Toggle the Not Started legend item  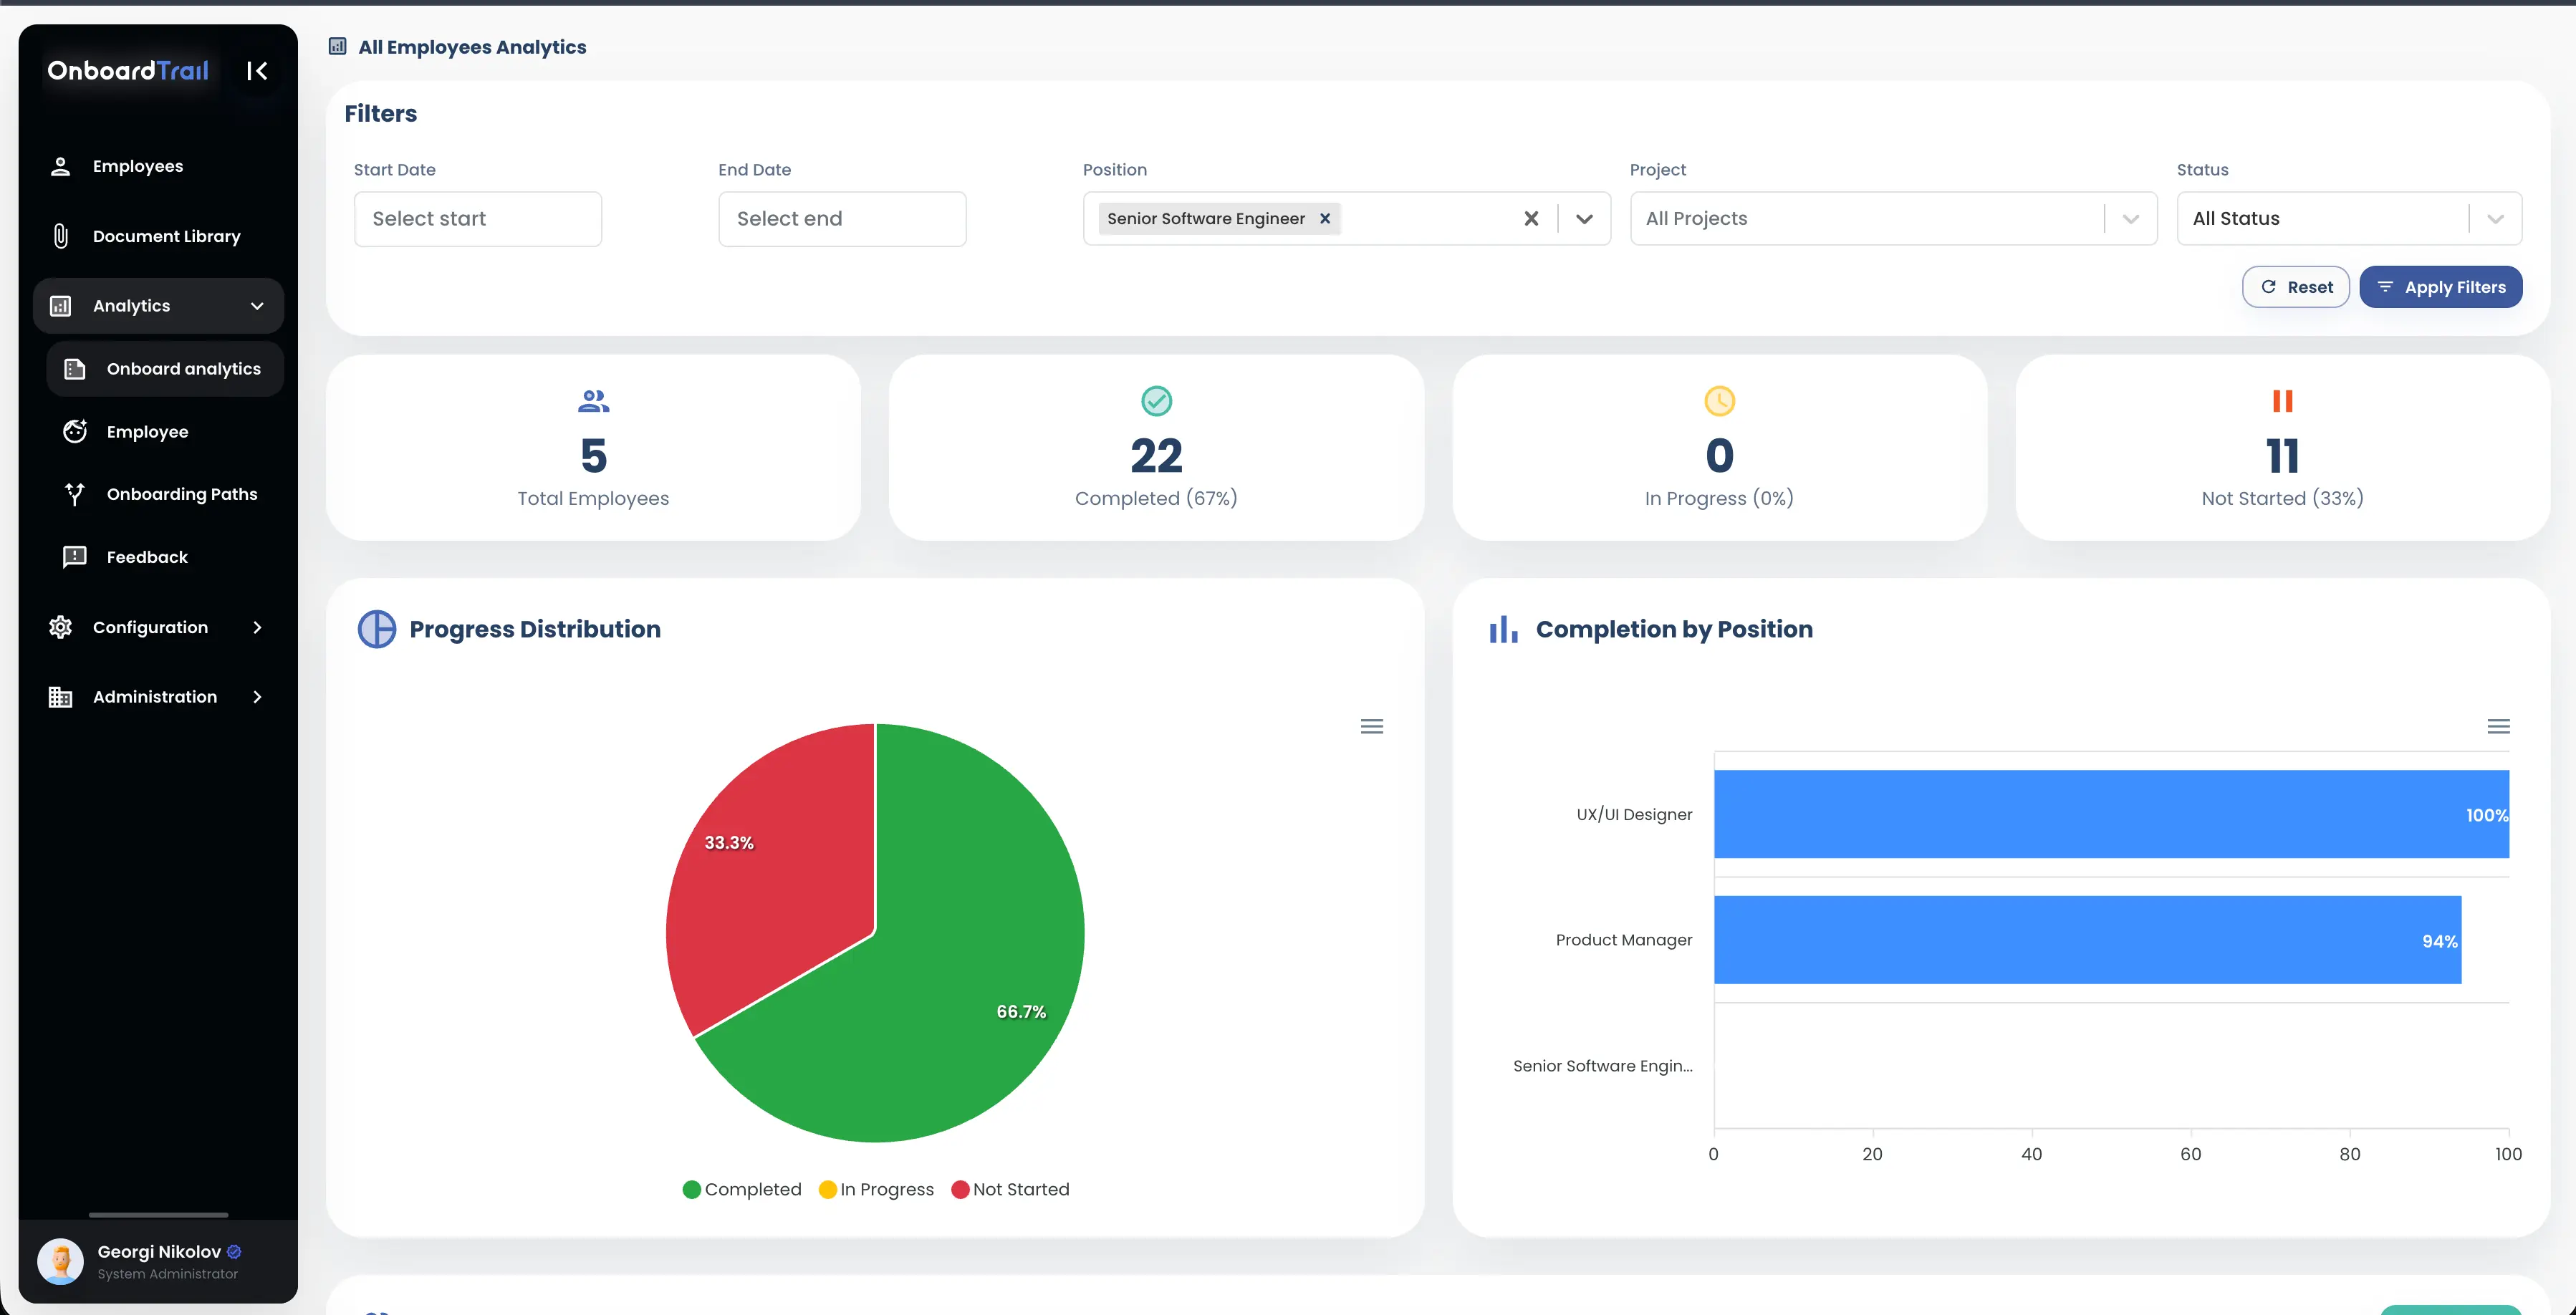point(1010,1189)
